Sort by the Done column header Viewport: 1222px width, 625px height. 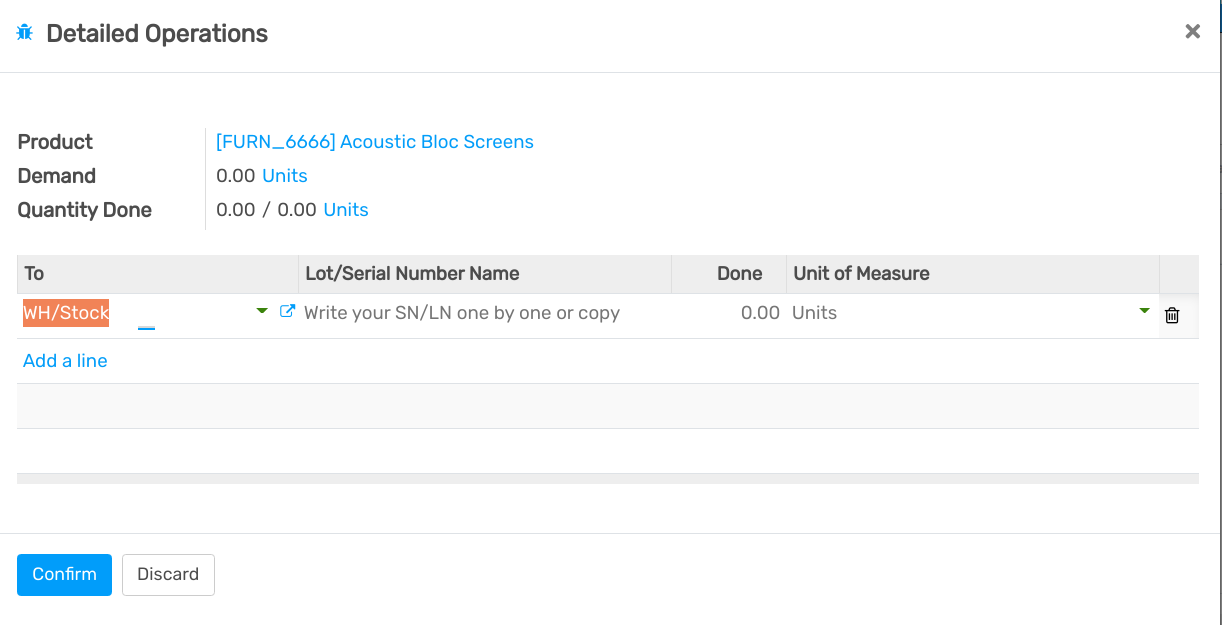739,274
